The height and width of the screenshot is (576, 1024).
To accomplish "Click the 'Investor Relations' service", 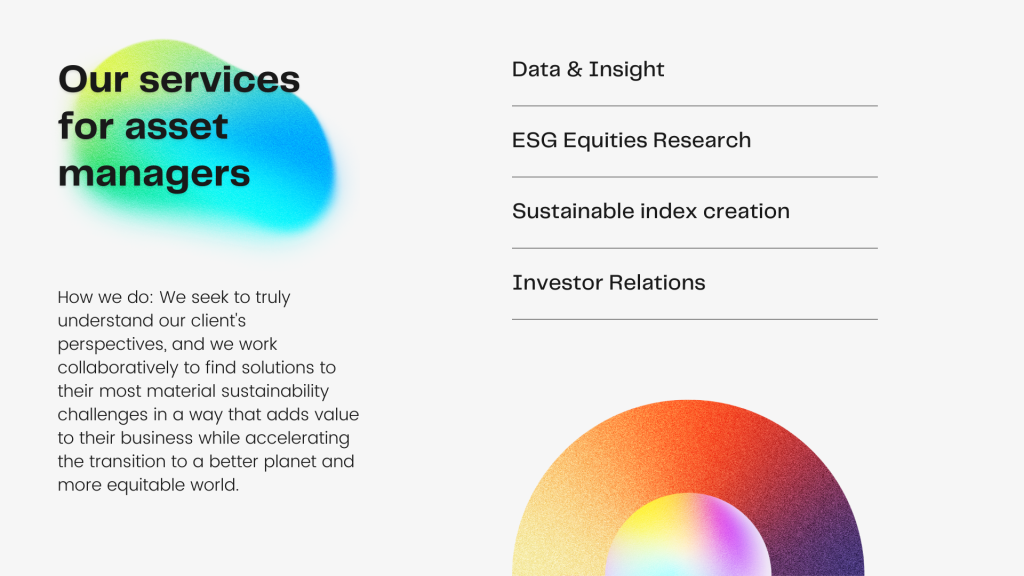I will pos(608,283).
